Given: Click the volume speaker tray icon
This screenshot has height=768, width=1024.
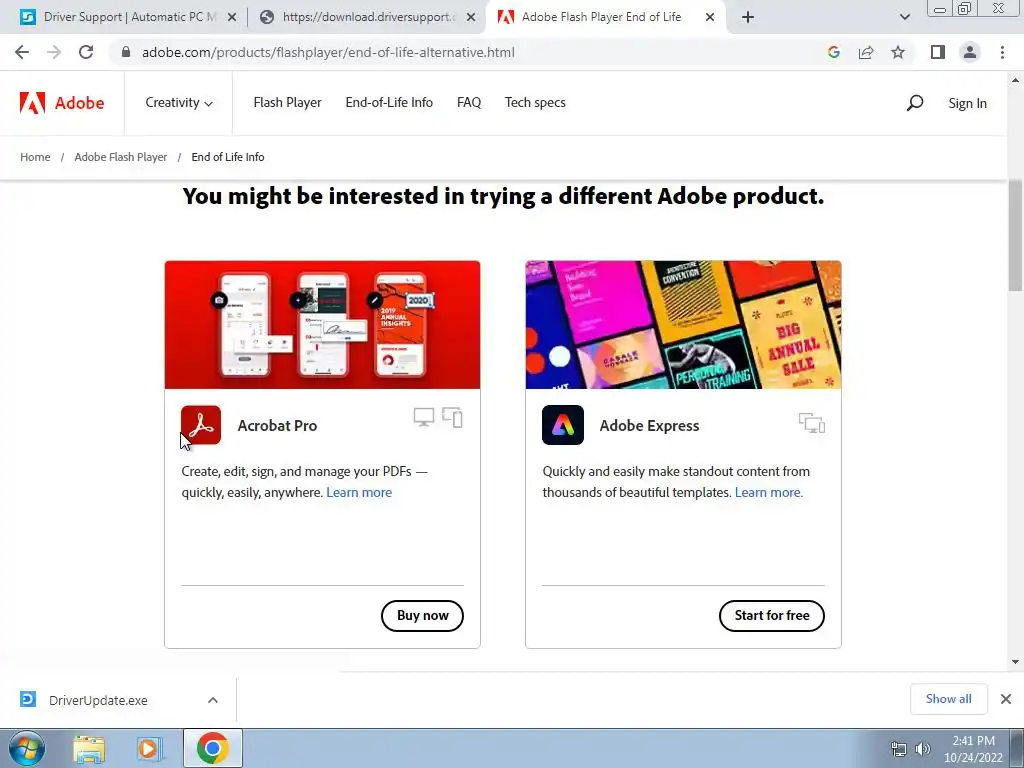Looking at the screenshot, I should pyautogui.click(x=922, y=749).
